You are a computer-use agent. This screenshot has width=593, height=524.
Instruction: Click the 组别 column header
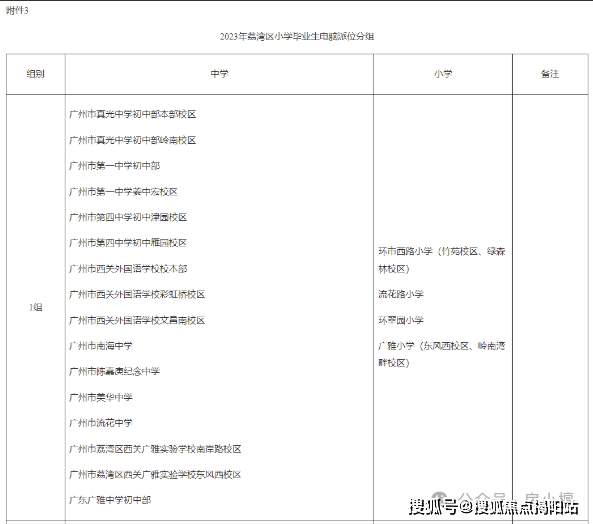click(36, 74)
